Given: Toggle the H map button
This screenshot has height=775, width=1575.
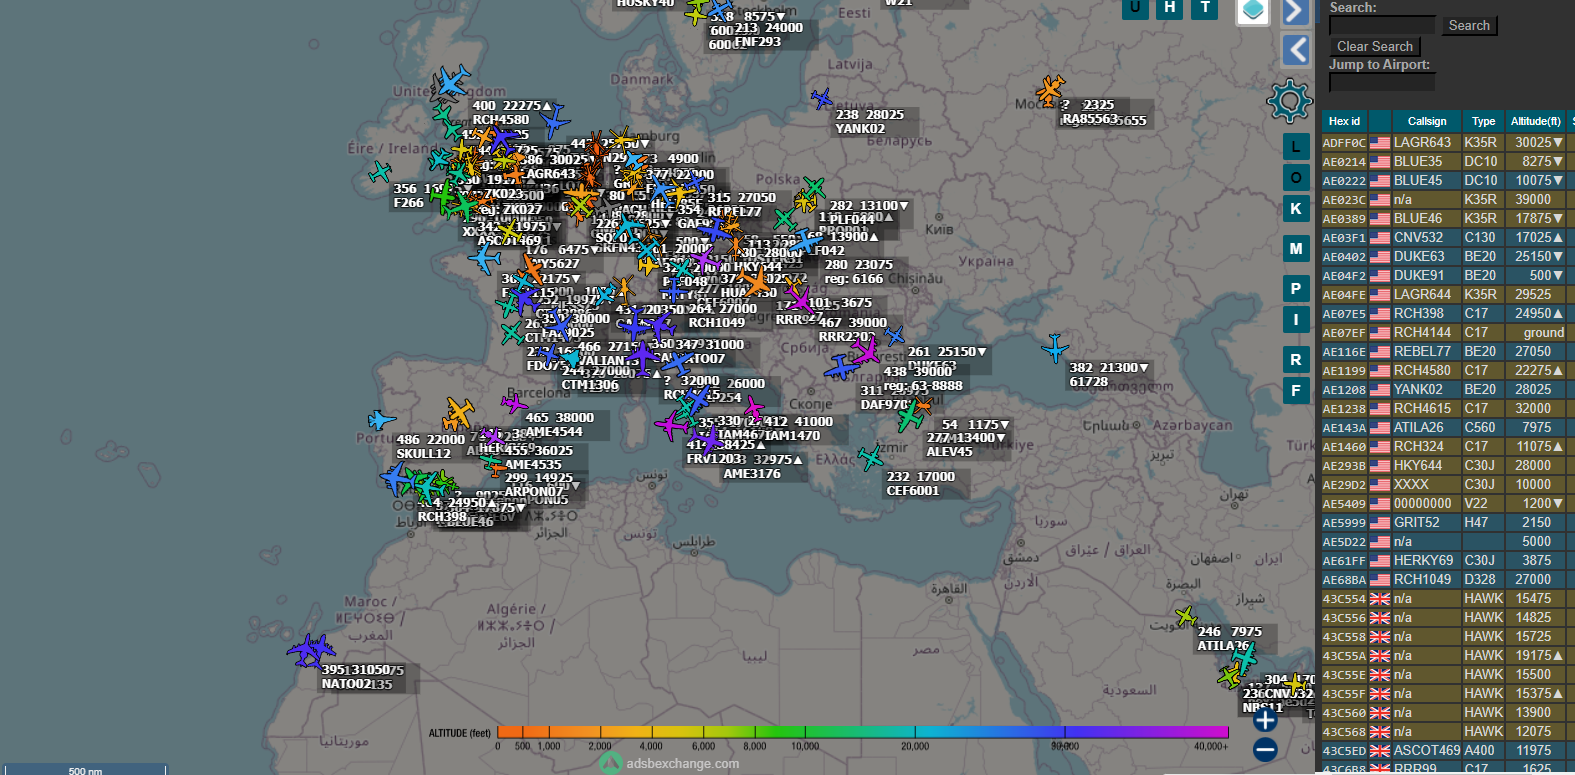Looking at the screenshot, I should click(1170, 8).
